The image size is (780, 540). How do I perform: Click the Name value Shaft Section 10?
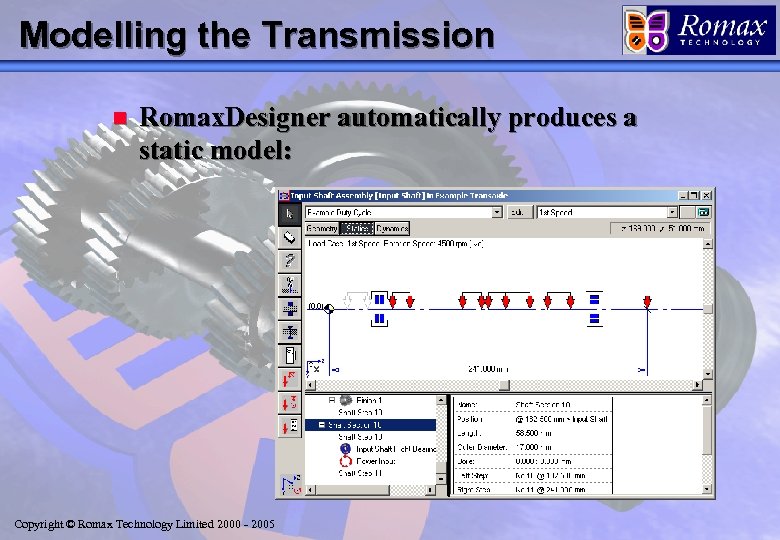(x=543, y=405)
